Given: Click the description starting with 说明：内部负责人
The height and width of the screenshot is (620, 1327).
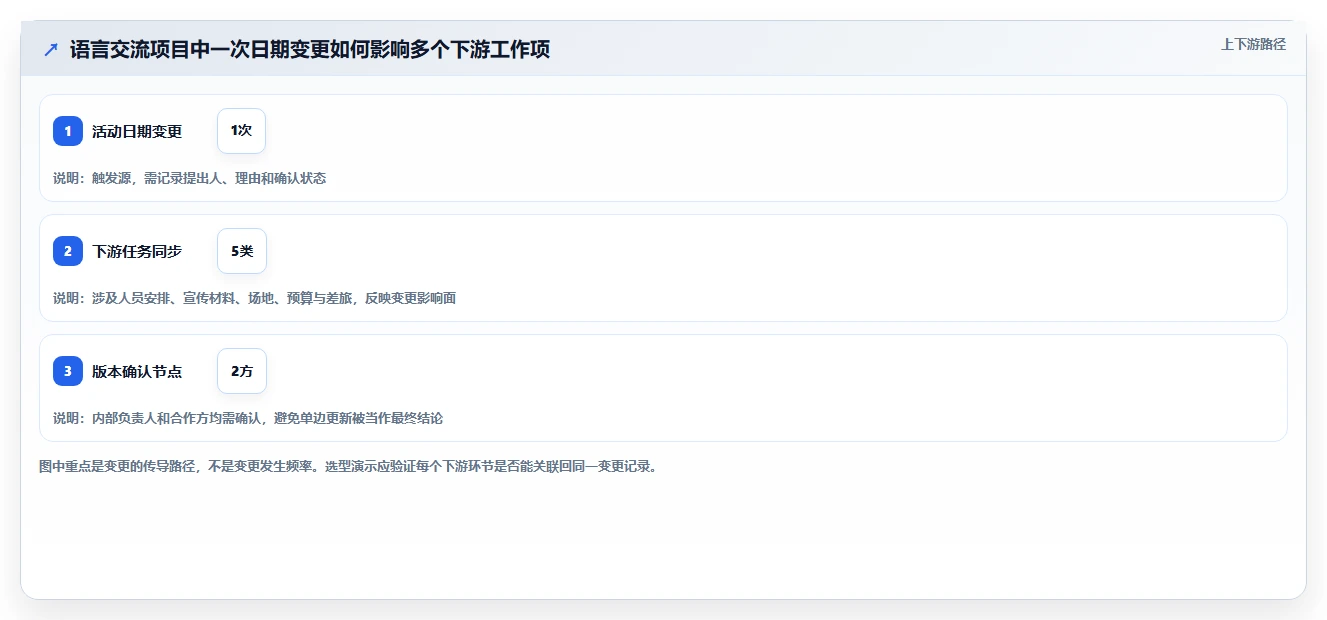Looking at the screenshot, I should coord(248,418).
